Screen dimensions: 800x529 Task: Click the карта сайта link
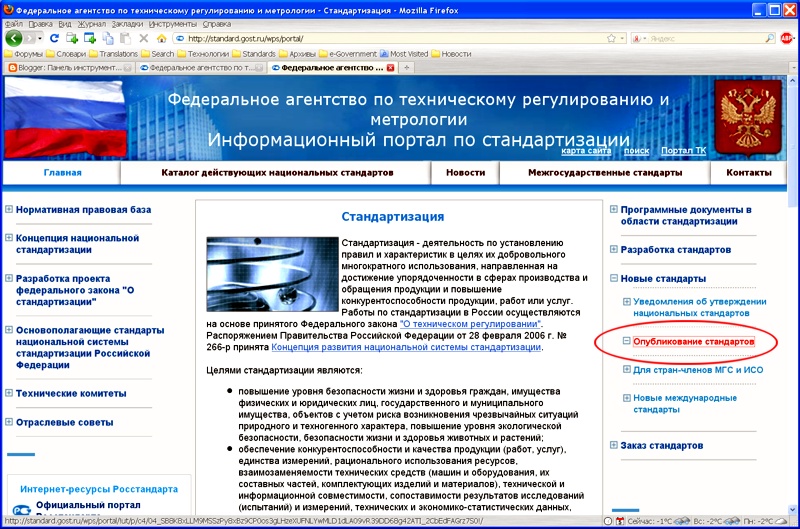pyautogui.click(x=586, y=150)
